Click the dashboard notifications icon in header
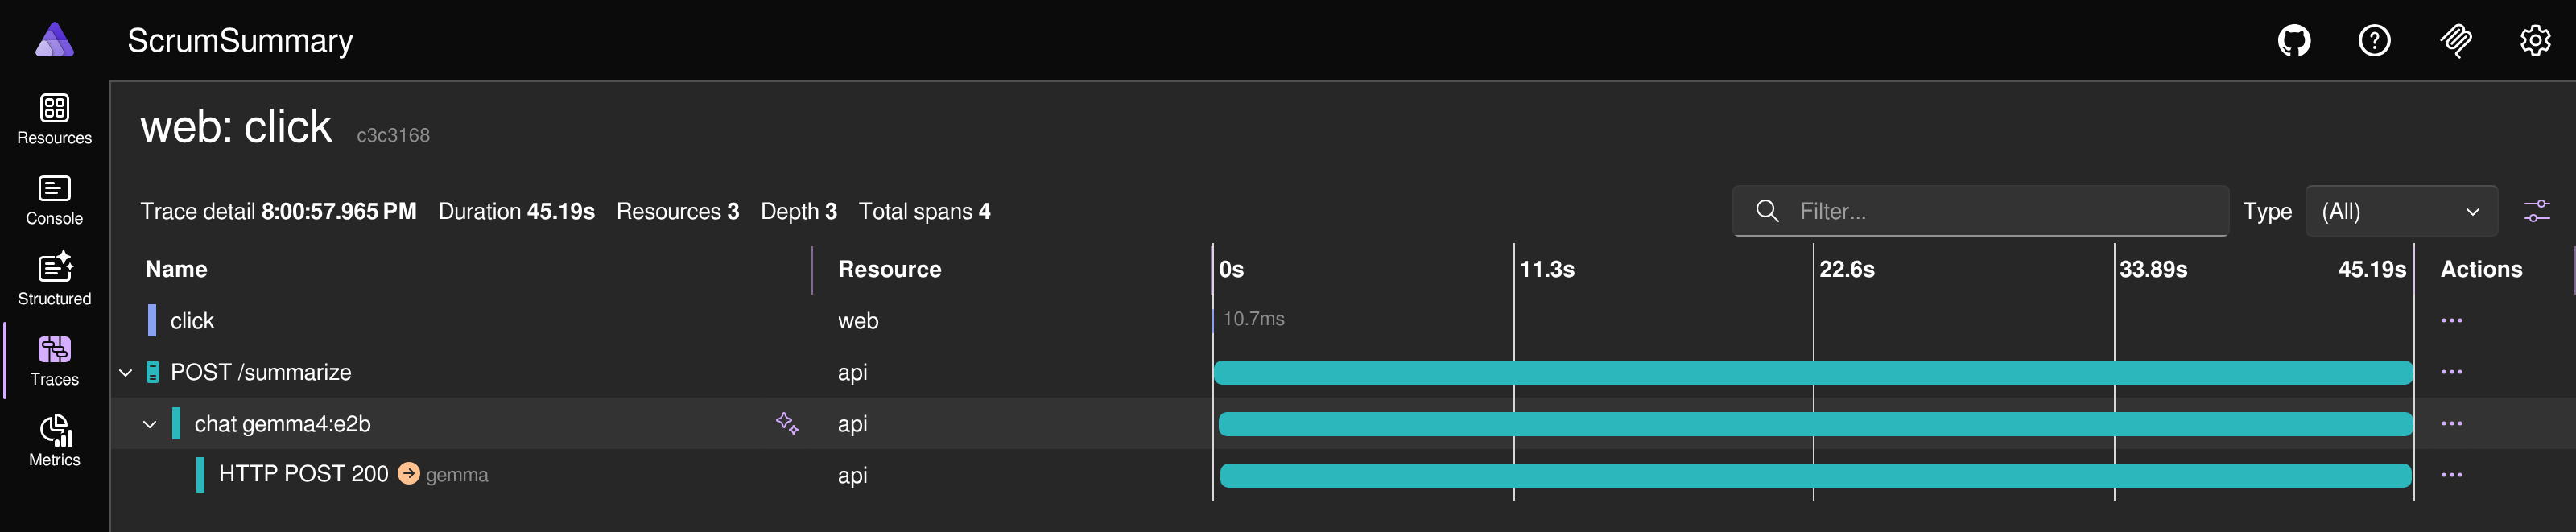Viewport: 2576px width, 532px height. pyautogui.click(x=2455, y=41)
